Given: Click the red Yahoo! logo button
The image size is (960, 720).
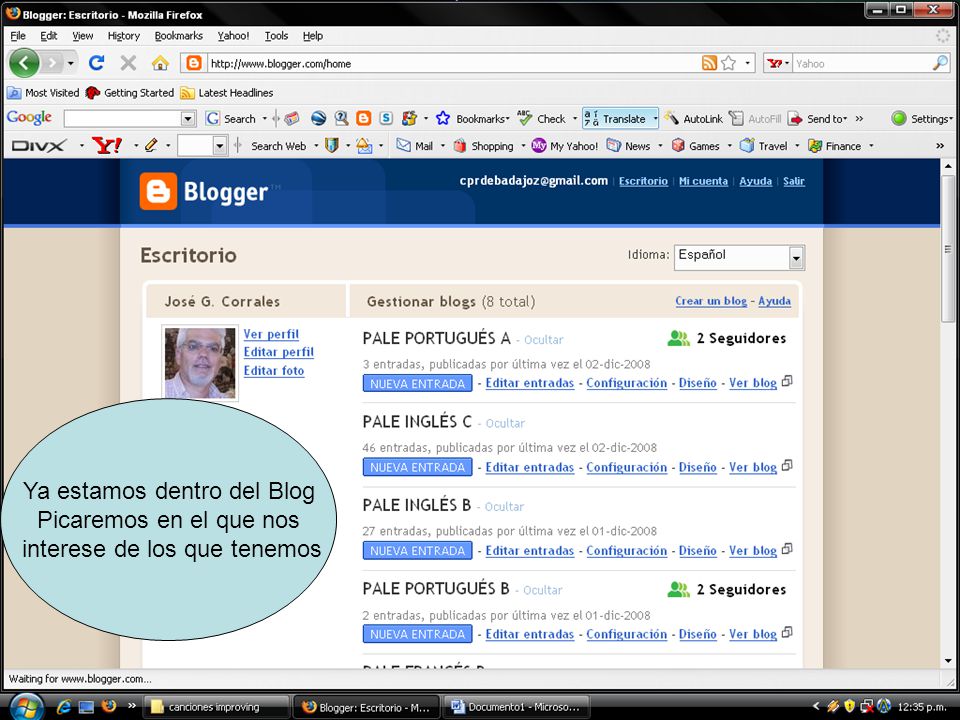Looking at the screenshot, I should (x=107, y=146).
